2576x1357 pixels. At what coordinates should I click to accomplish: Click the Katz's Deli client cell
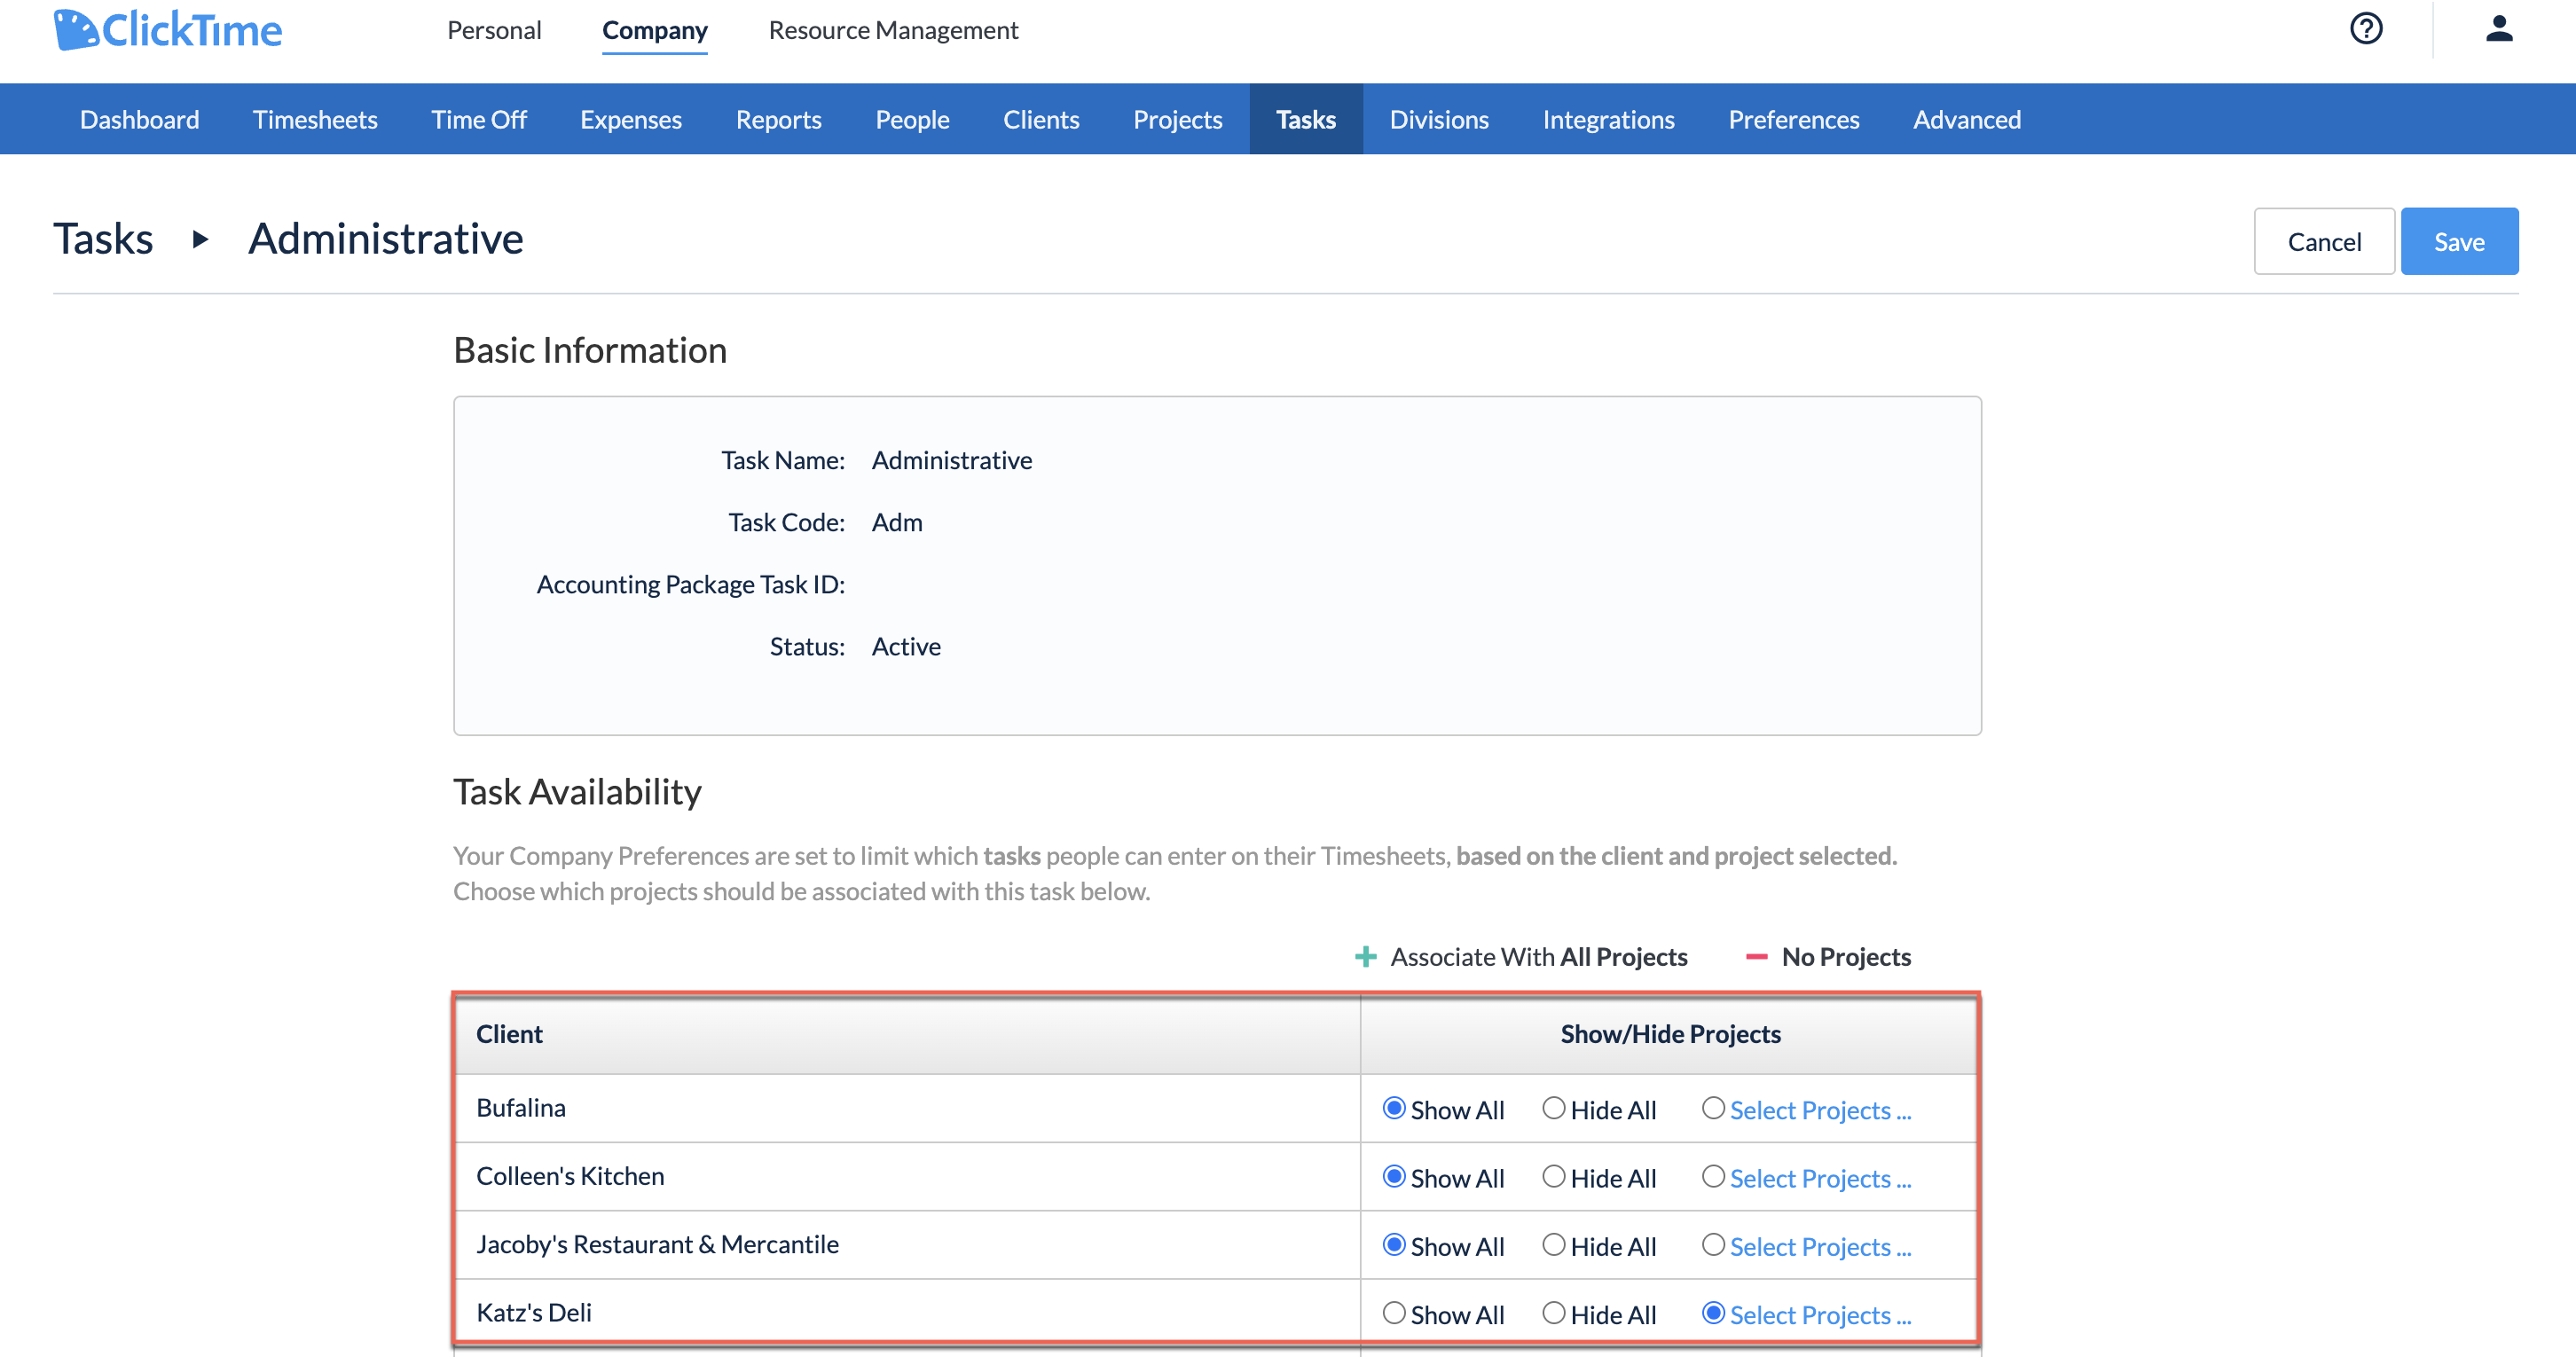coord(908,1311)
